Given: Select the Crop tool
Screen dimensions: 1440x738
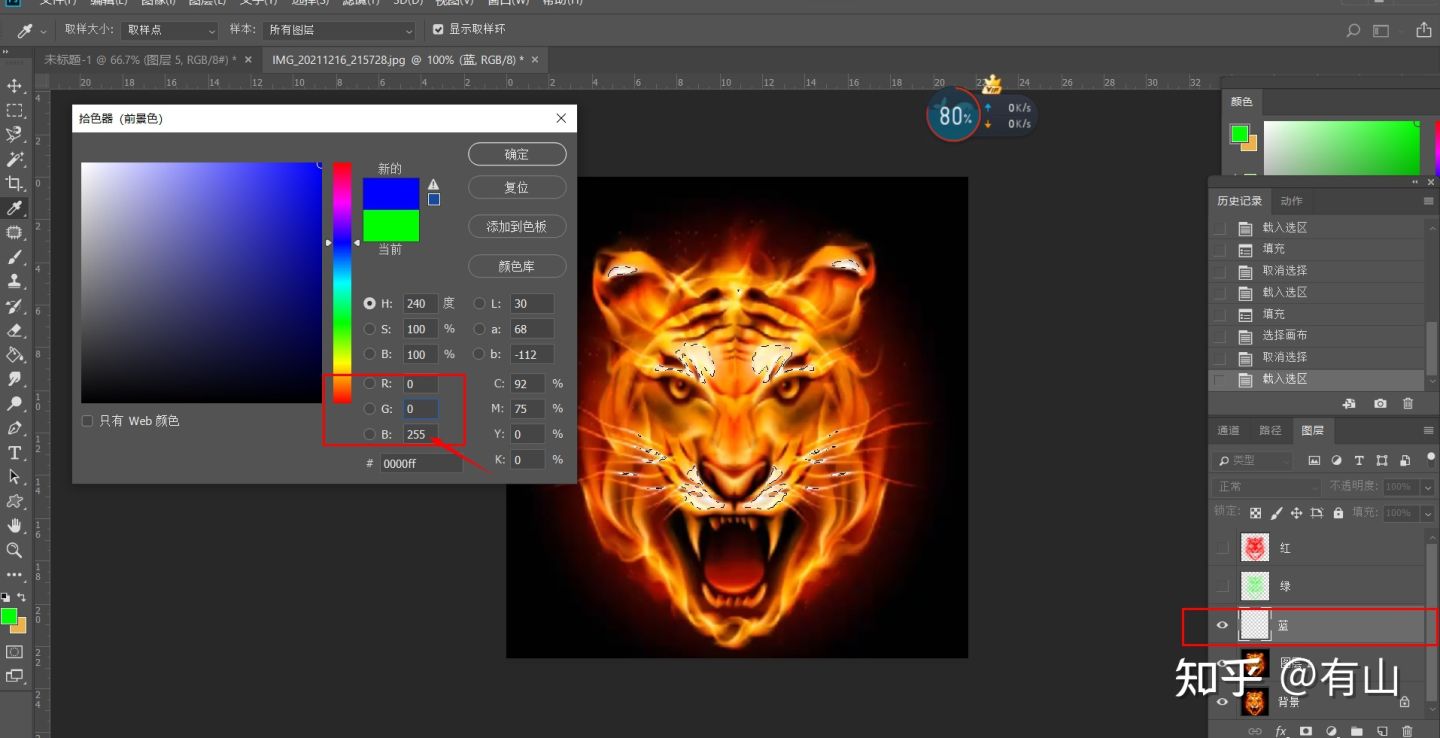Looking at the screenshot, I should (14, 183).
